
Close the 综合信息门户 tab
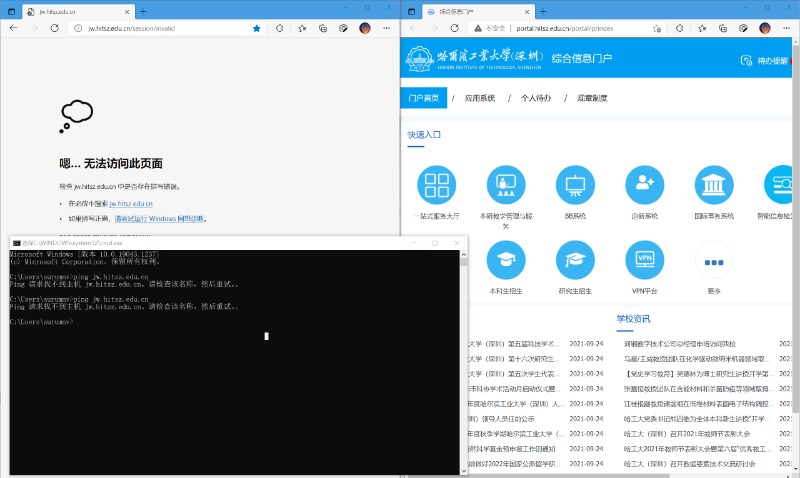(527, 11)
